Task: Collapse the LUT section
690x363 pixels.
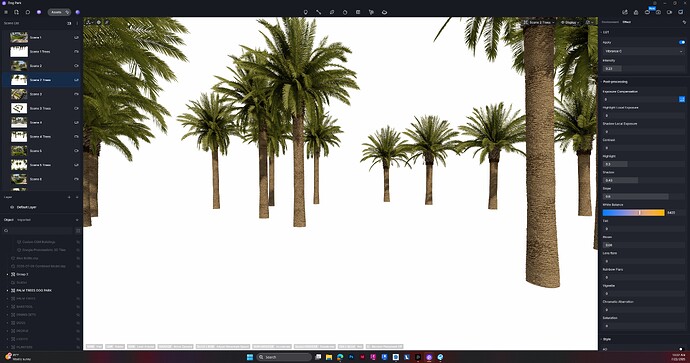Action: (601, 32)
